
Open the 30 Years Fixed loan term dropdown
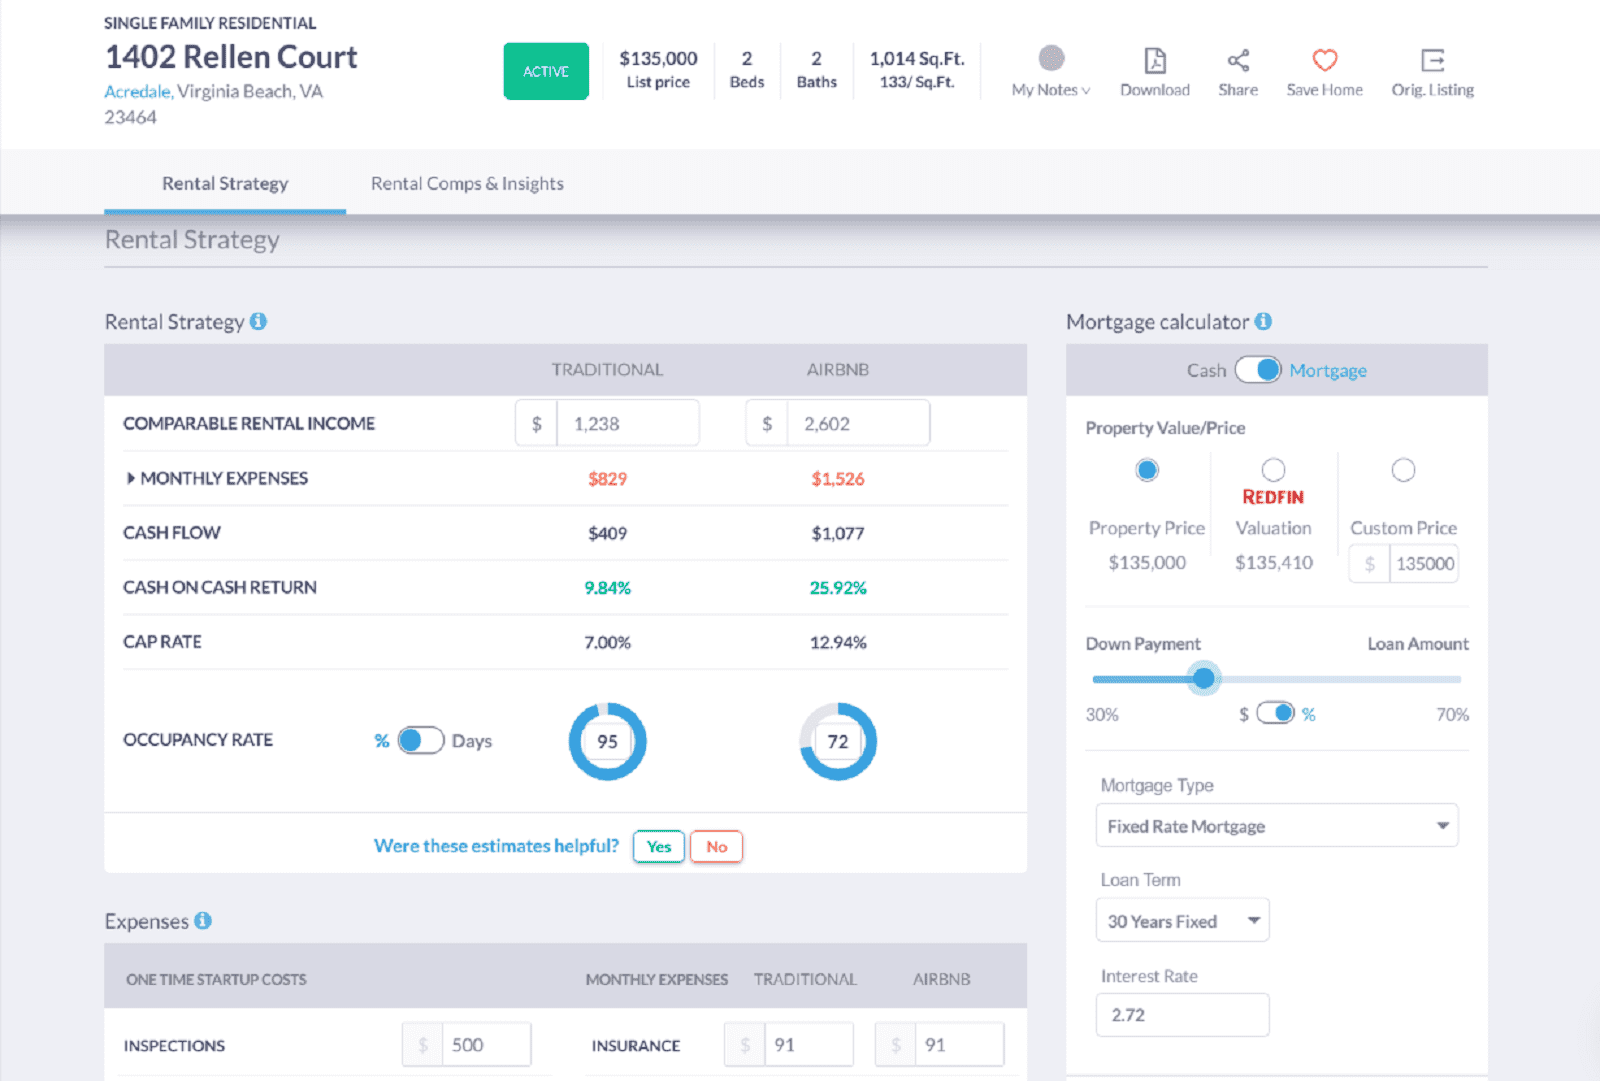(x=1182, y=920)
